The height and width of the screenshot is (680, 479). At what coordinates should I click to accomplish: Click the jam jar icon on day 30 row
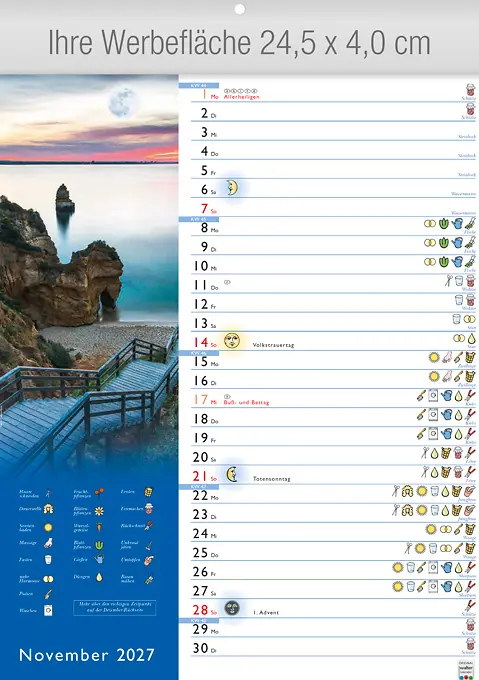tap(470, 644)
